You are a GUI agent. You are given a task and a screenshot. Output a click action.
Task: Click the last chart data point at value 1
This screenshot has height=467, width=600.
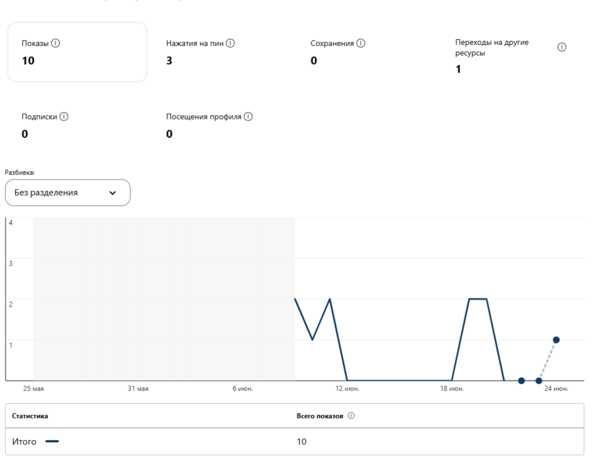tap(556, 340)
